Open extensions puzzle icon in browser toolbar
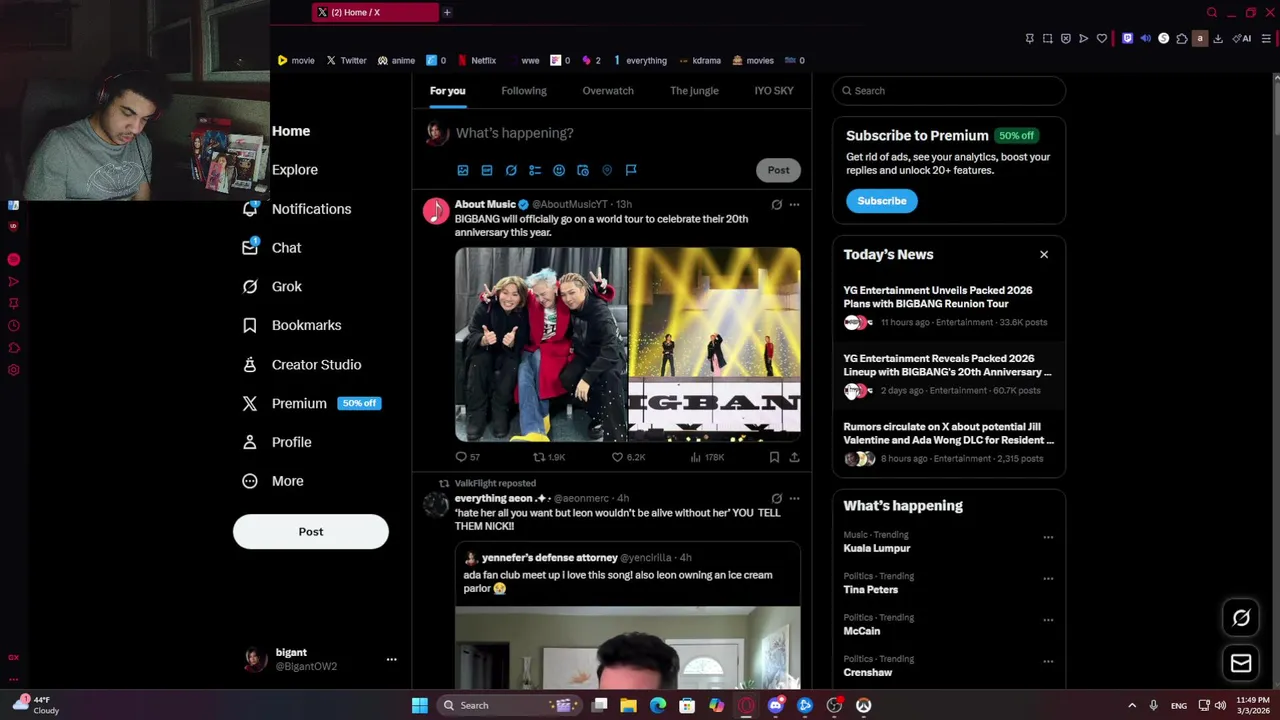The height and width of the screenshot is (720, 1280). [1181, 39]
